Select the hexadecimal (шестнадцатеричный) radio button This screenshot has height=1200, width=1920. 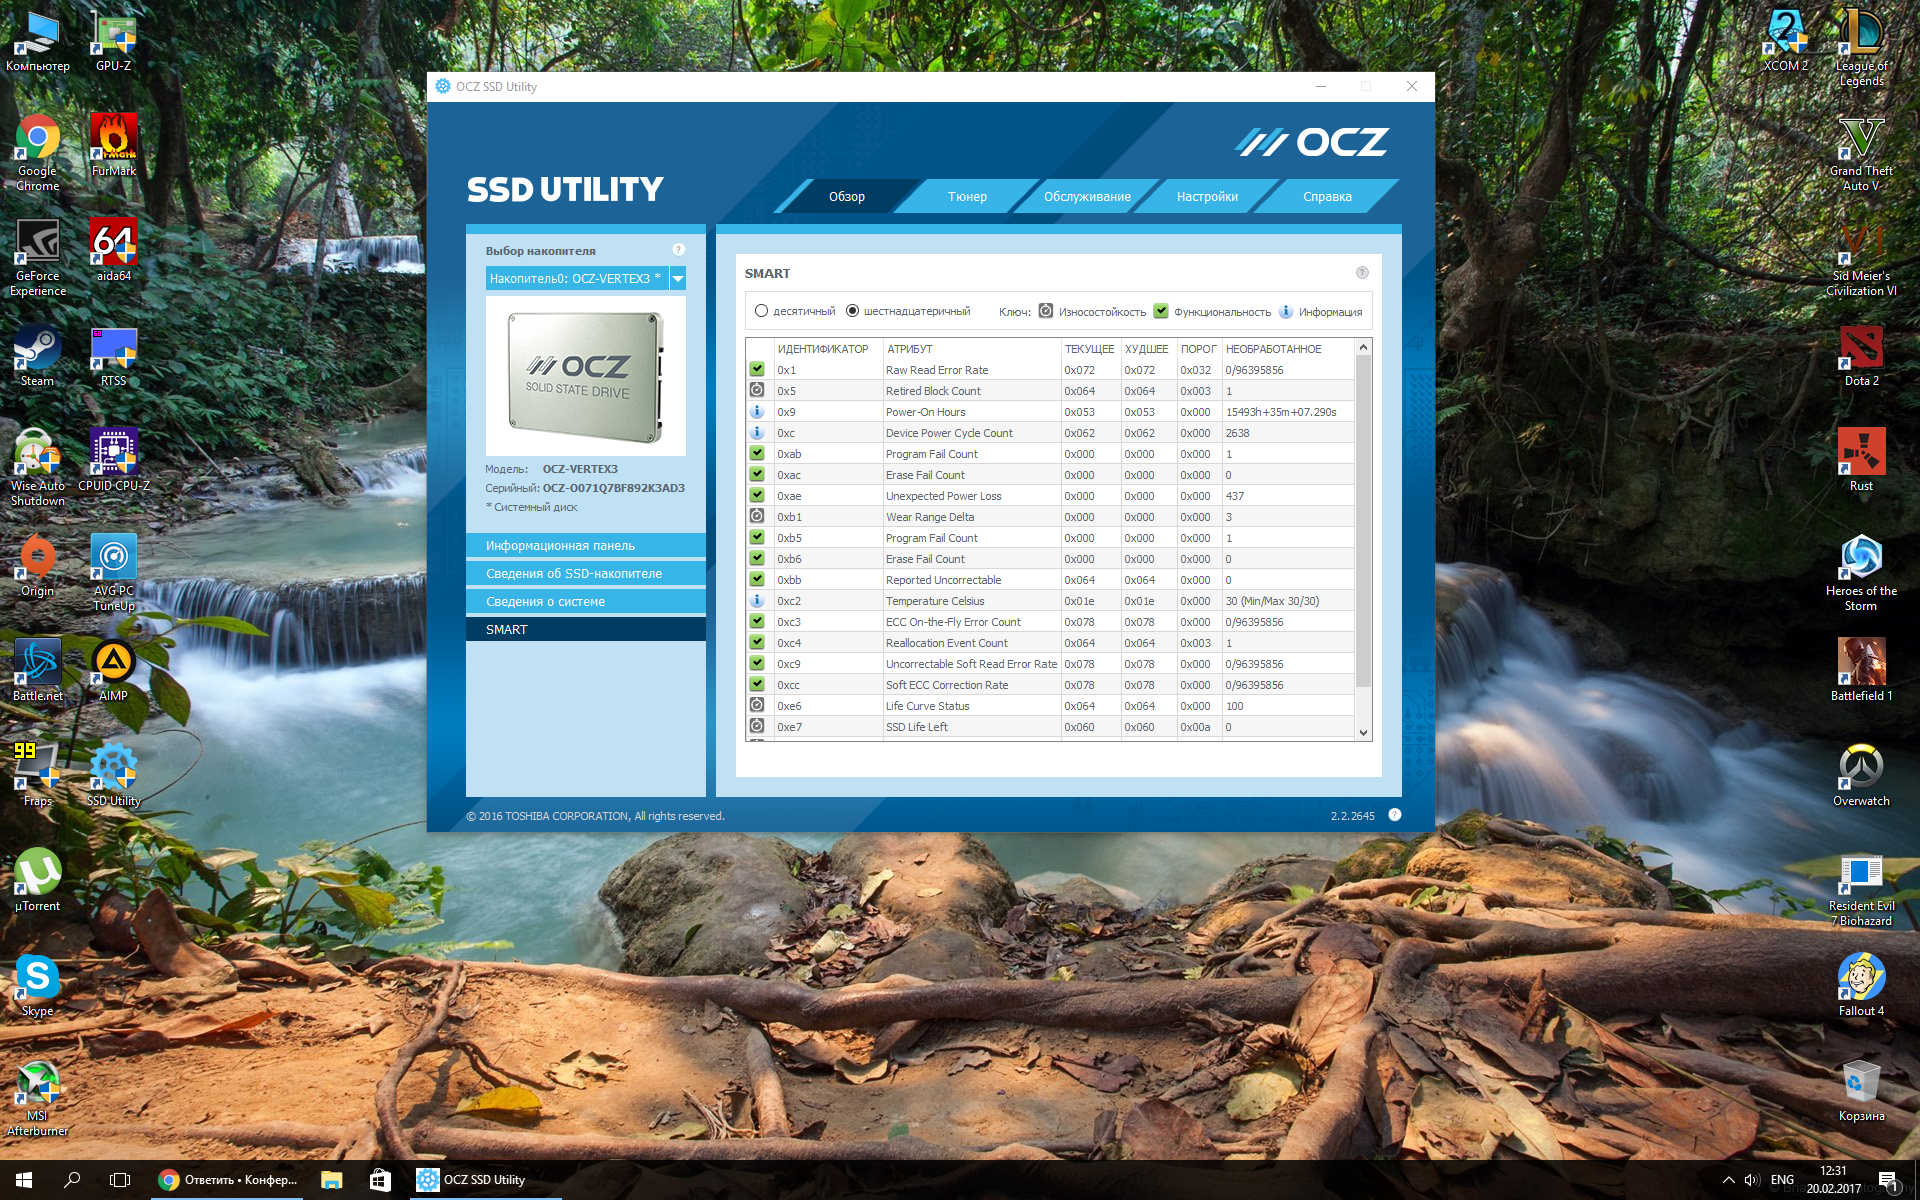click(x=852, y=311)
